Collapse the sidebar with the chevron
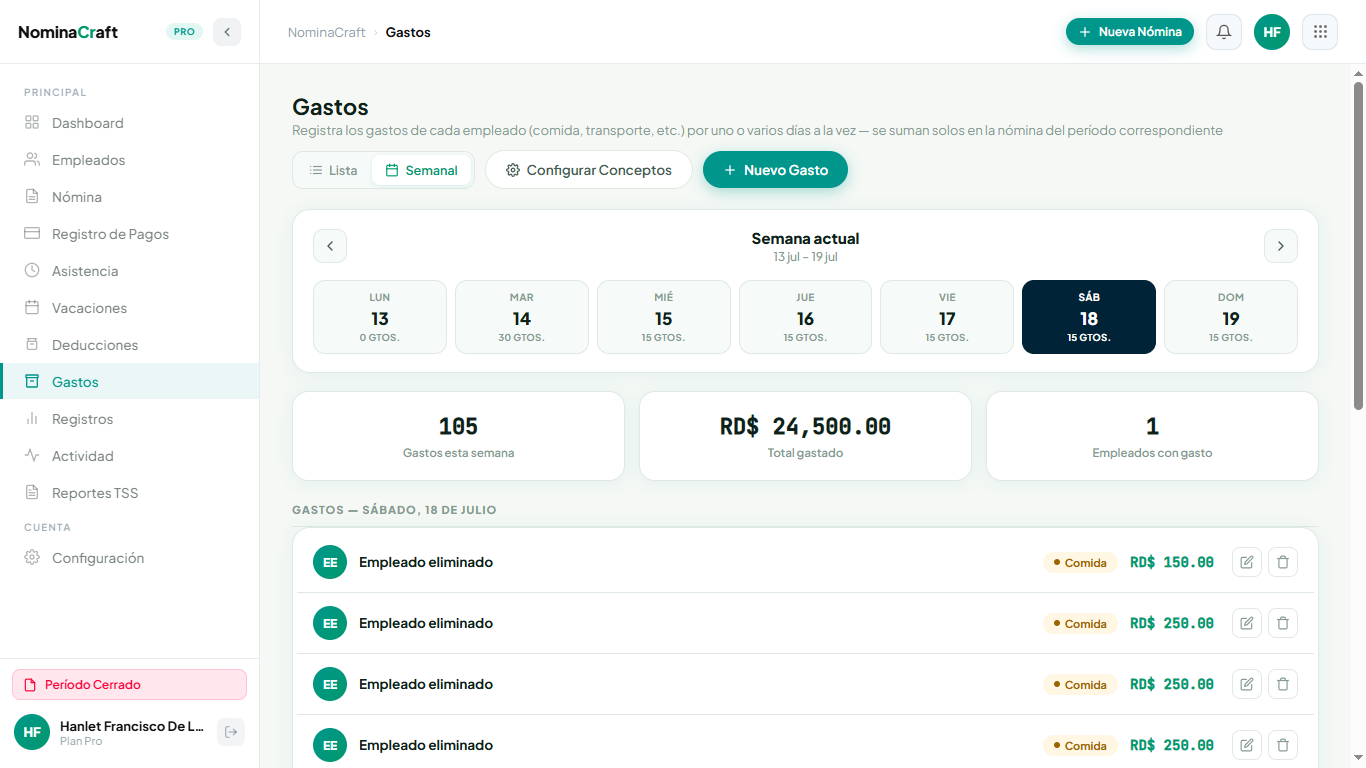1366x768 pixels. pyautogui.click(x=227, y=32)
